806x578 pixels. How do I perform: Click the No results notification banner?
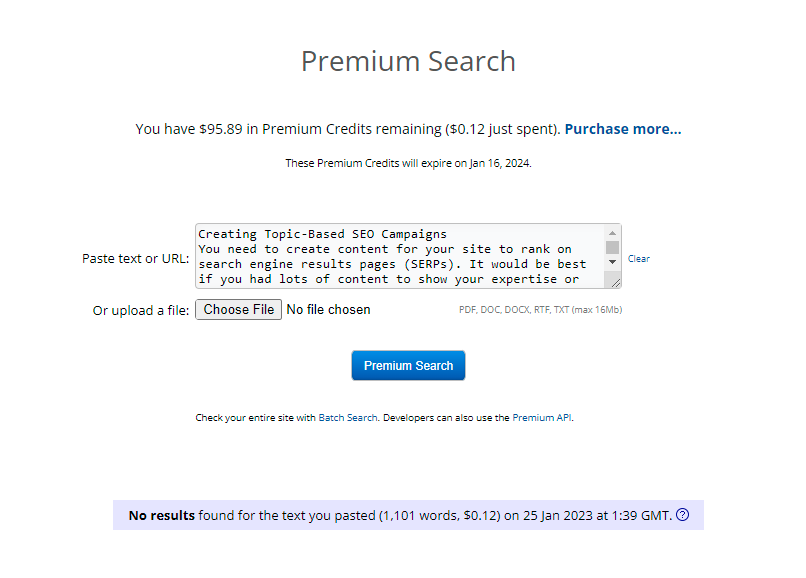(x=408, y=515)
